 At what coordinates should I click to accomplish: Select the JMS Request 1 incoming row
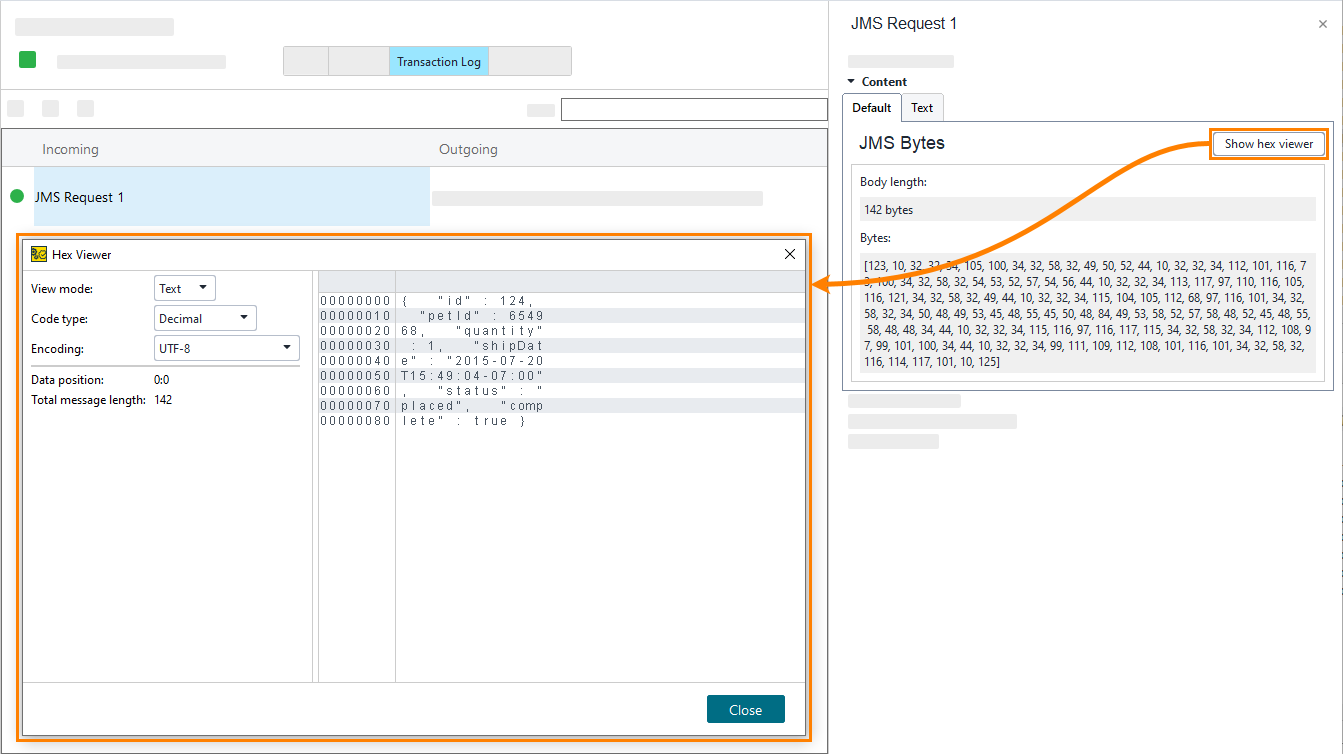[230, 197]
